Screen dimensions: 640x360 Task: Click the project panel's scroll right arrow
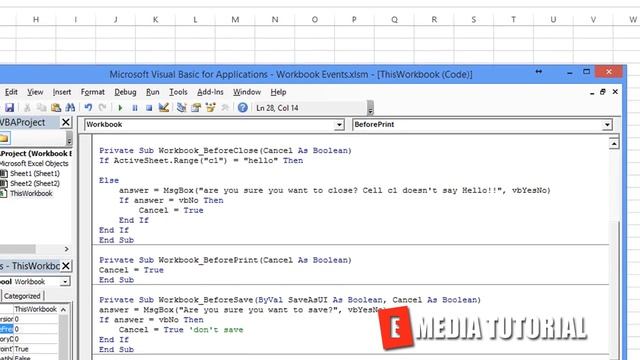(67, 249)
